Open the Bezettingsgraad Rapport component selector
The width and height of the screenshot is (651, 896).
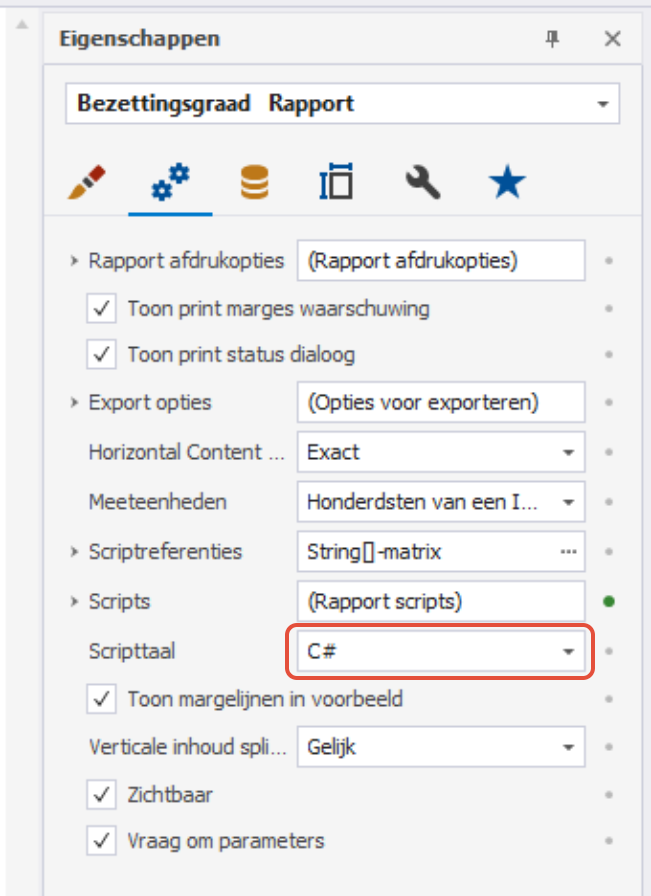pos(342,103)
